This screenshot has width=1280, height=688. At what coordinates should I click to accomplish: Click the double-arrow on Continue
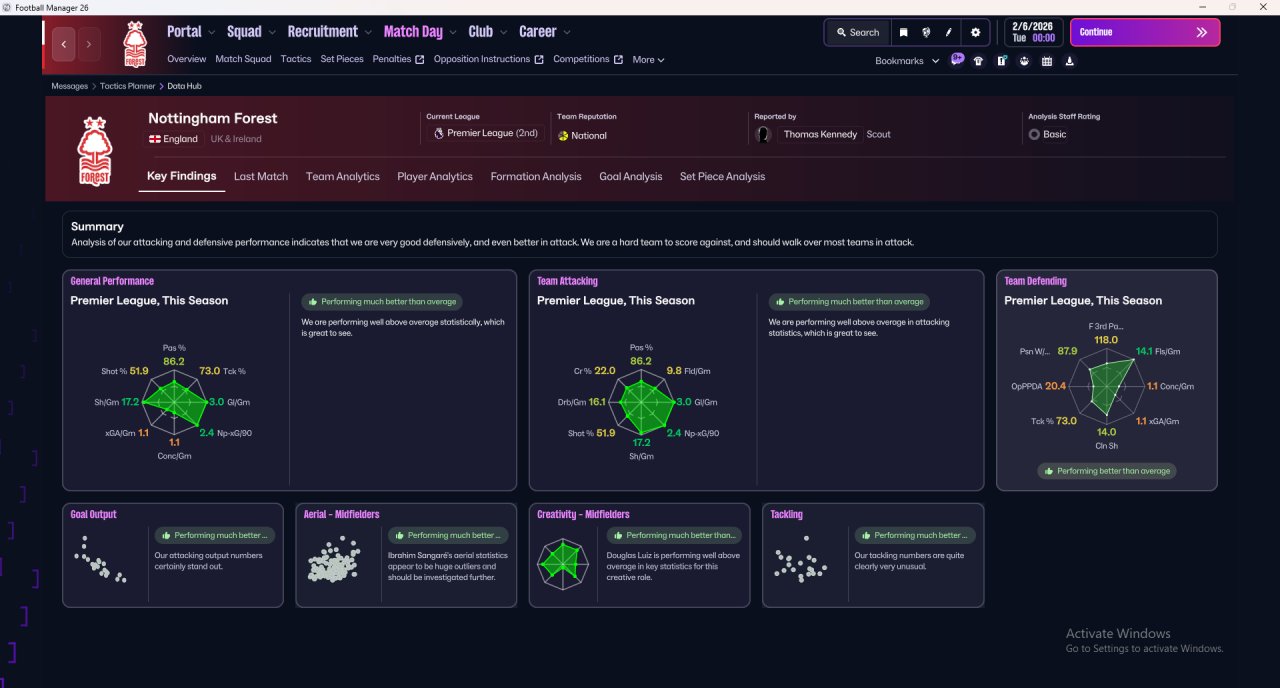click(x=1202, y=32)
